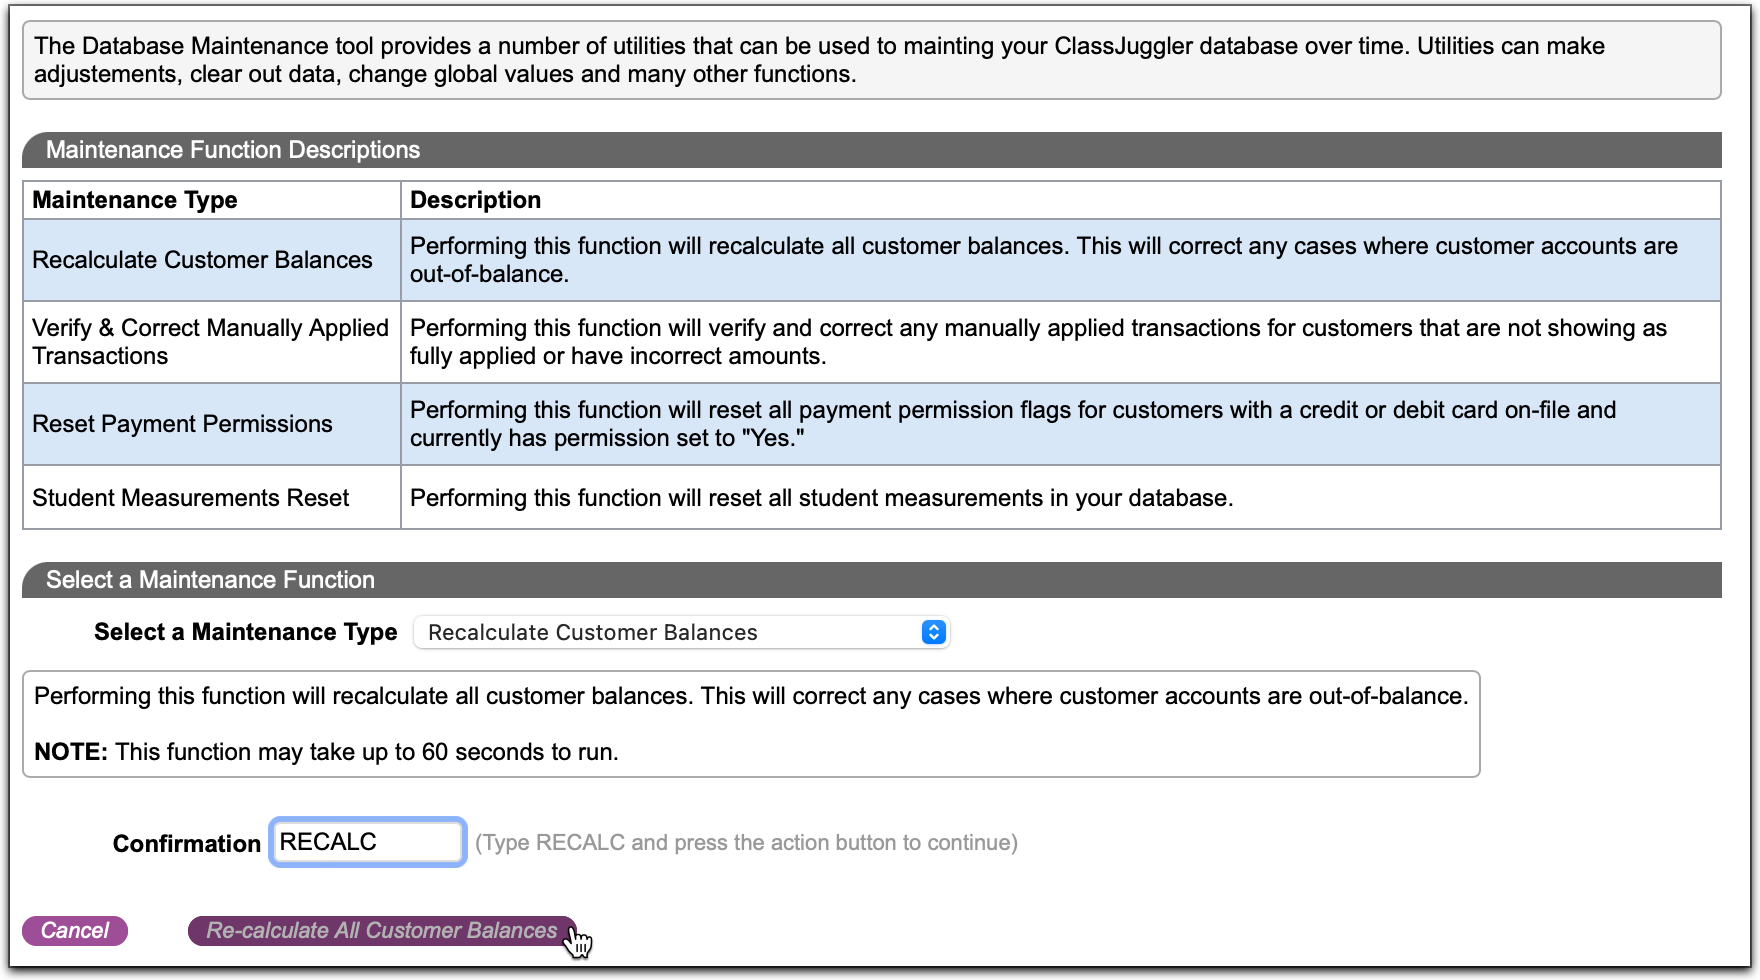1760x980 pixels.
Task: Click the 'Reset Payment Permissions' table cell
Action: pos(212,424)
